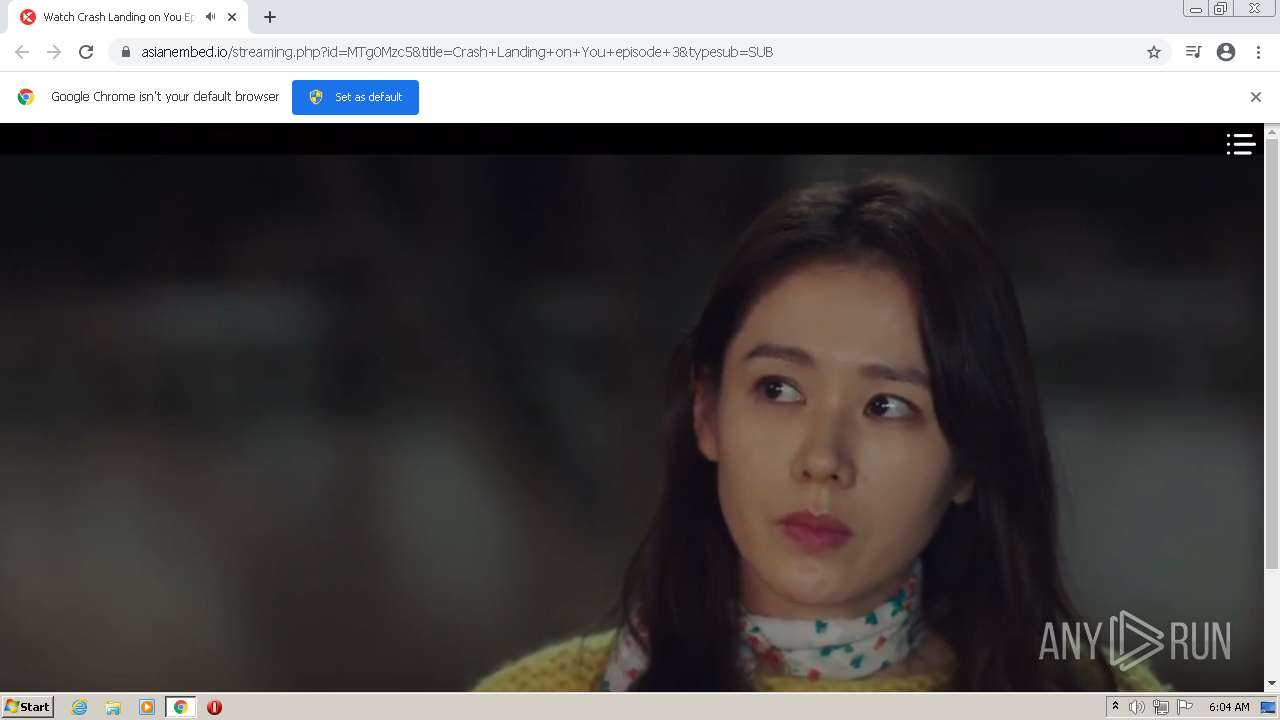View site security lock information
1280x720 pixels.
126,52
